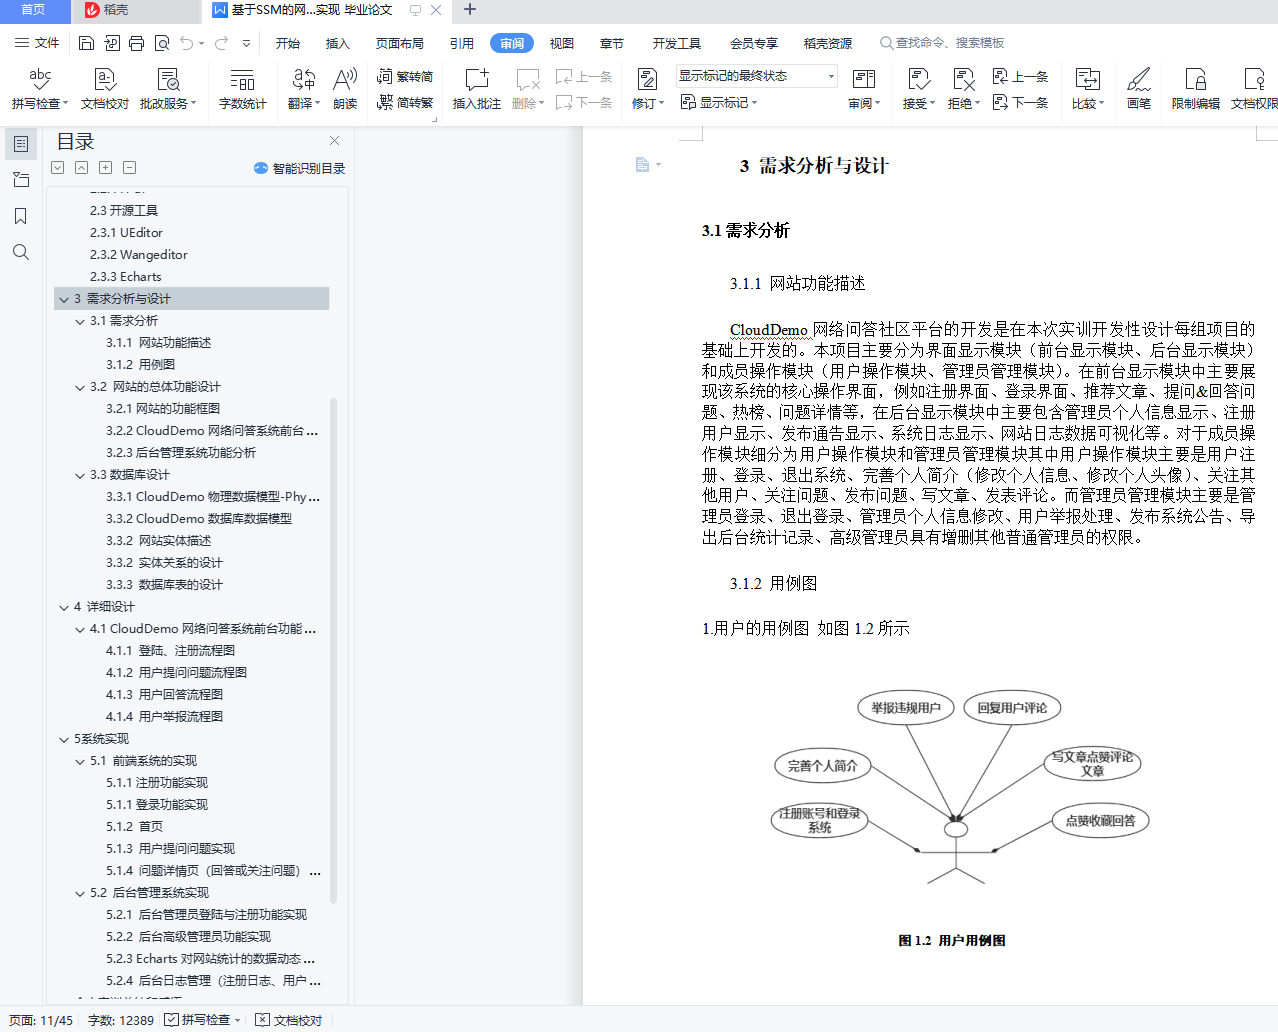Viewport: 1278px width, 1032px height.
Task: Go to next change (下一条) next to reject
Action: click(1020, 102)
